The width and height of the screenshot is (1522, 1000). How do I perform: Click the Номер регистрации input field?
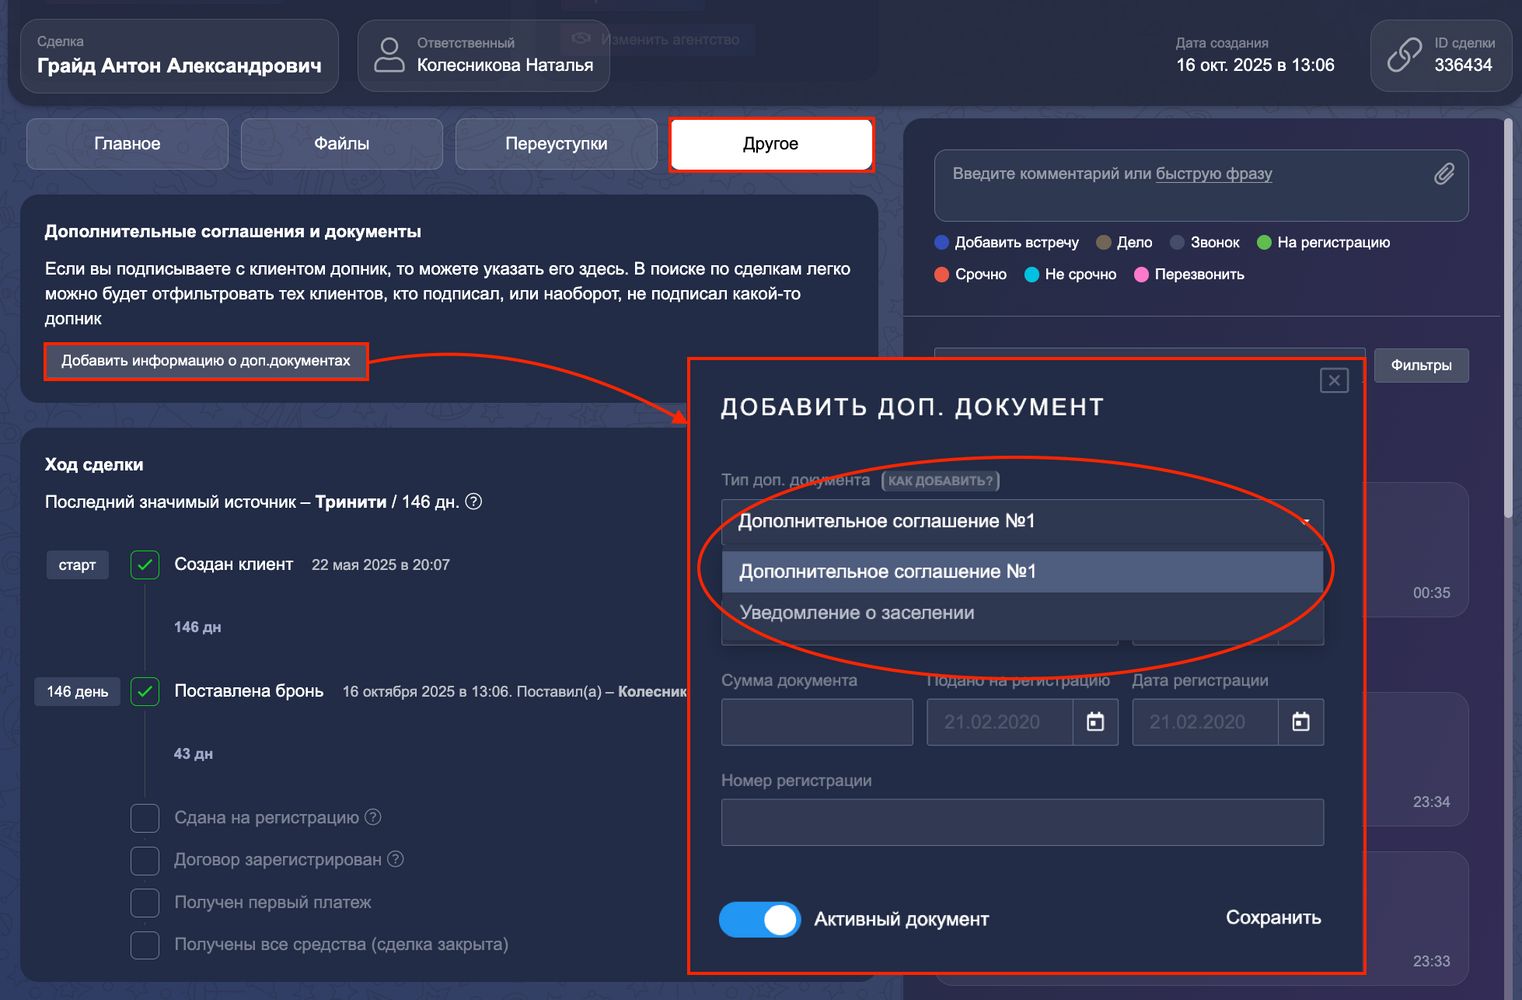pyautogui.click(x=1022, y=822)
